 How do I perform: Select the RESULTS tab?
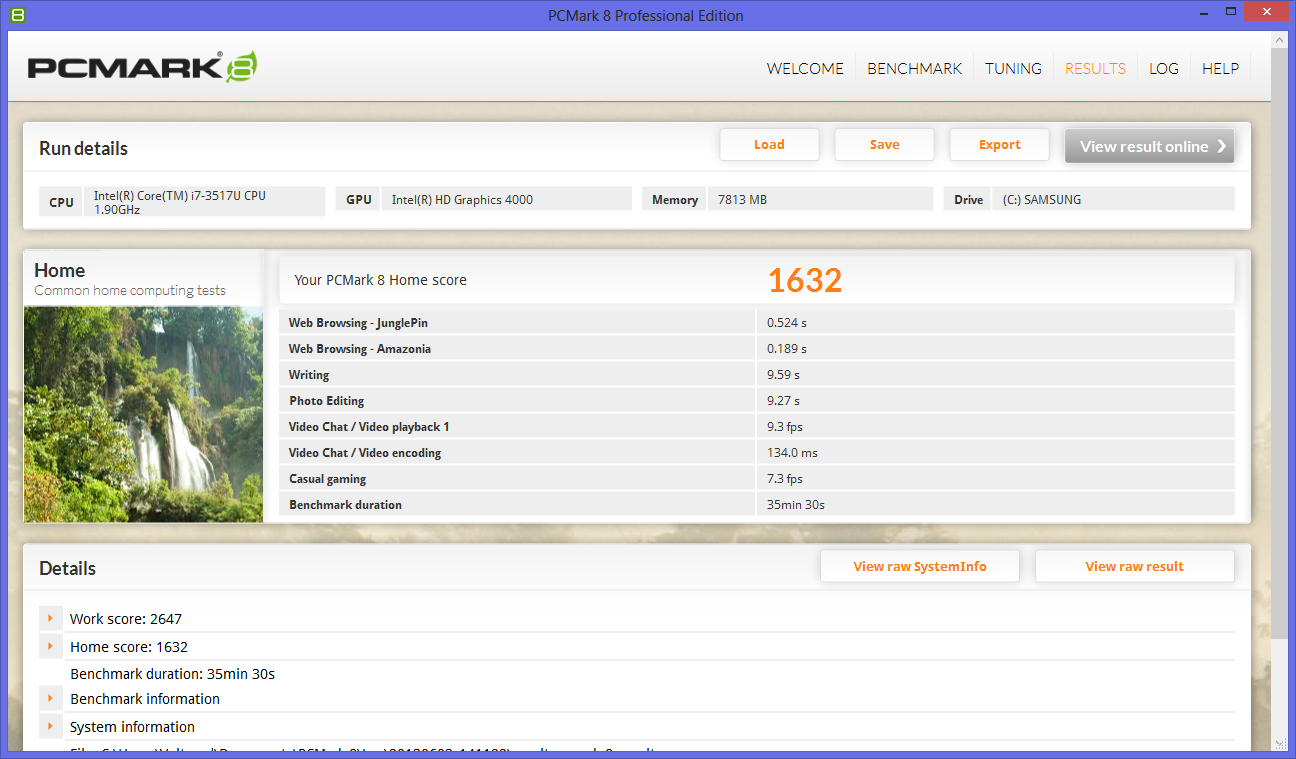1095,68
